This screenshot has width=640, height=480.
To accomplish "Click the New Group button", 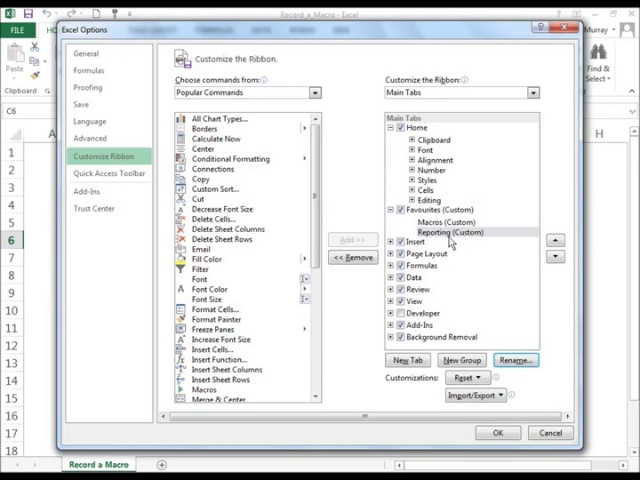I will pos(462,360).
